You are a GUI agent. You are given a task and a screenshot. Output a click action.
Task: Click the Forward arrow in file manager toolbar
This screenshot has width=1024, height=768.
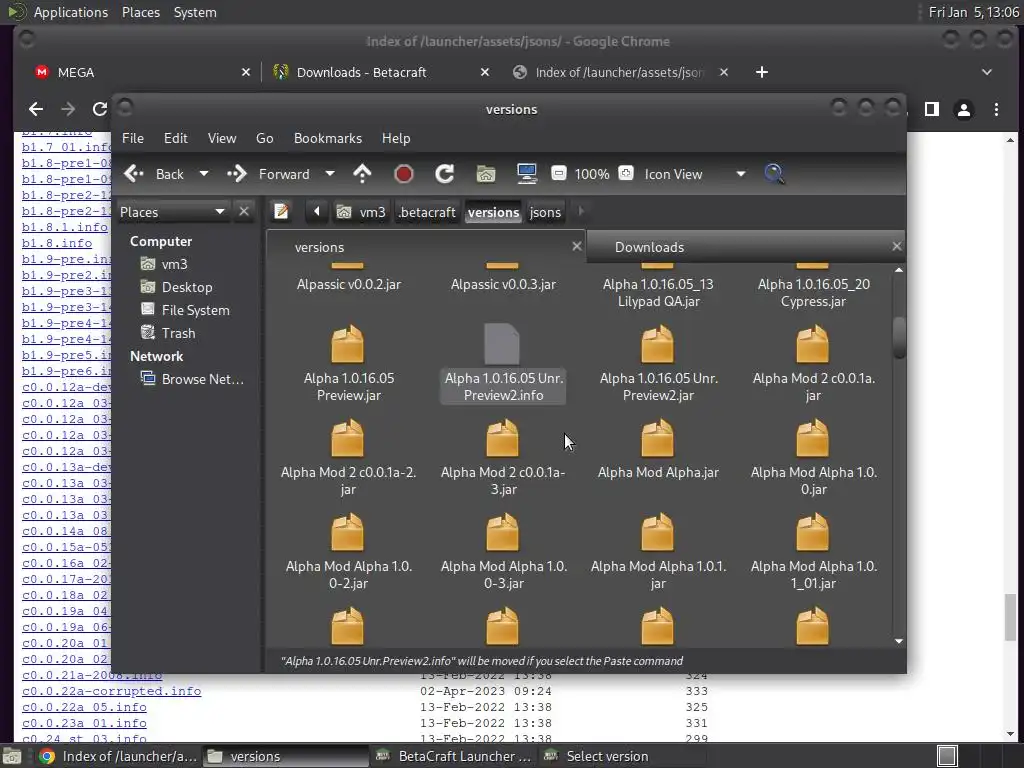coord(237,174)
